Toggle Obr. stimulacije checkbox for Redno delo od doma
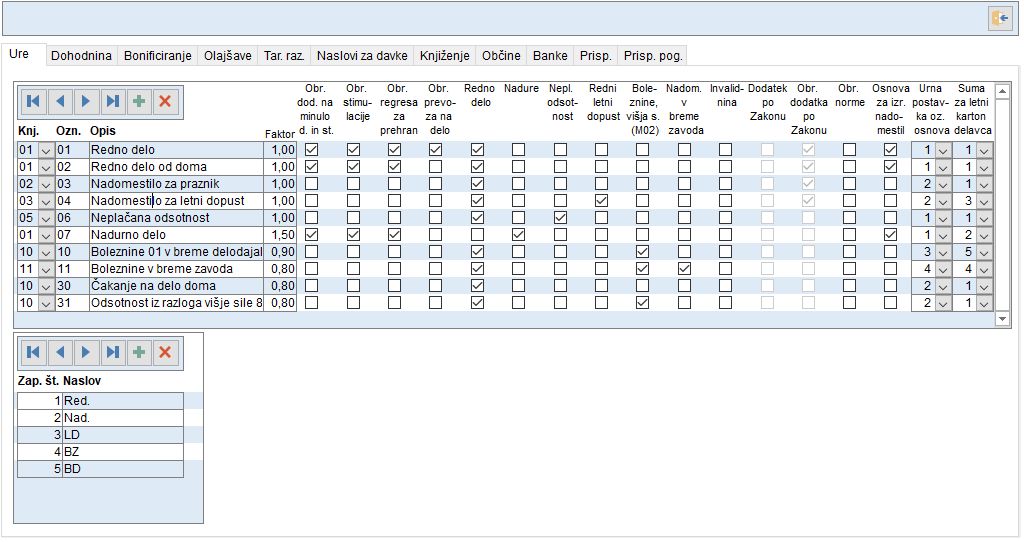The image size is (1024, 542). click(353, 167)
